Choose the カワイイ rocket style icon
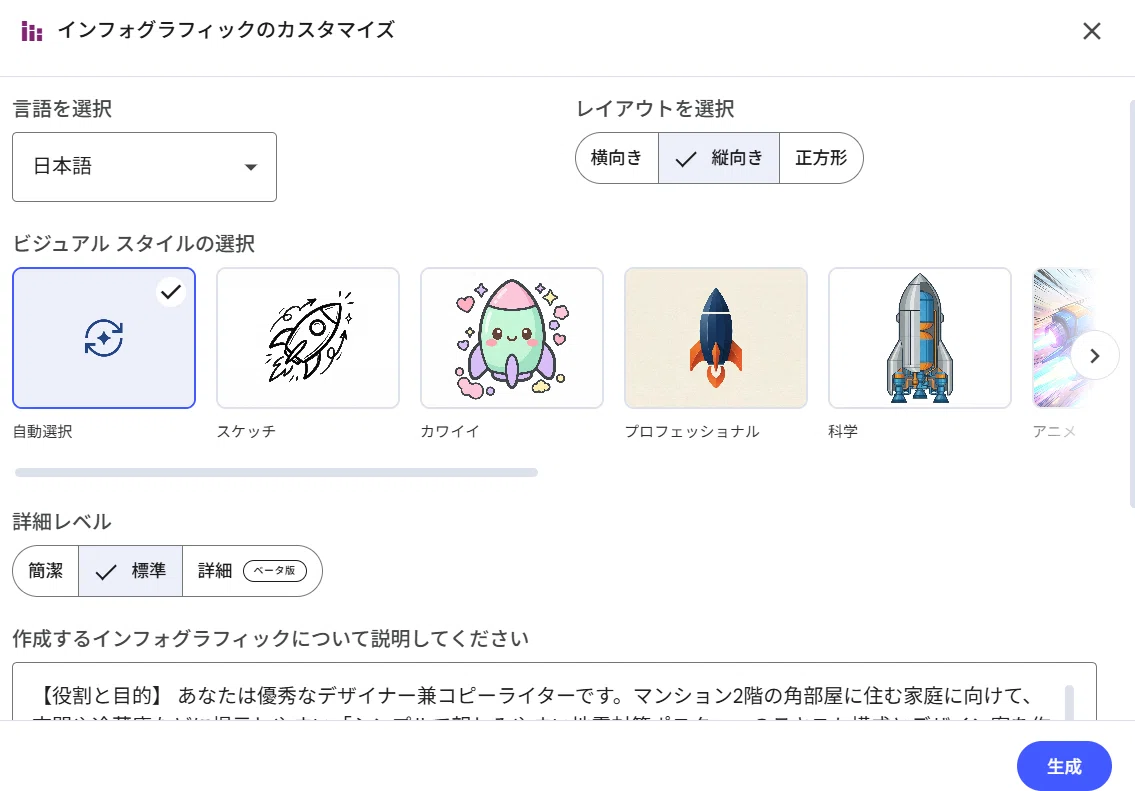This screenshot has width=1135, height=791. 512,338
